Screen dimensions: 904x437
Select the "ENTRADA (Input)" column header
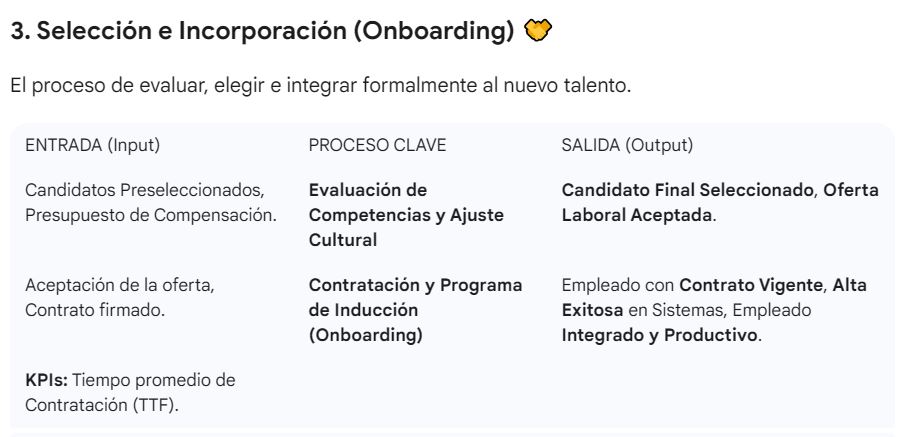92,145
